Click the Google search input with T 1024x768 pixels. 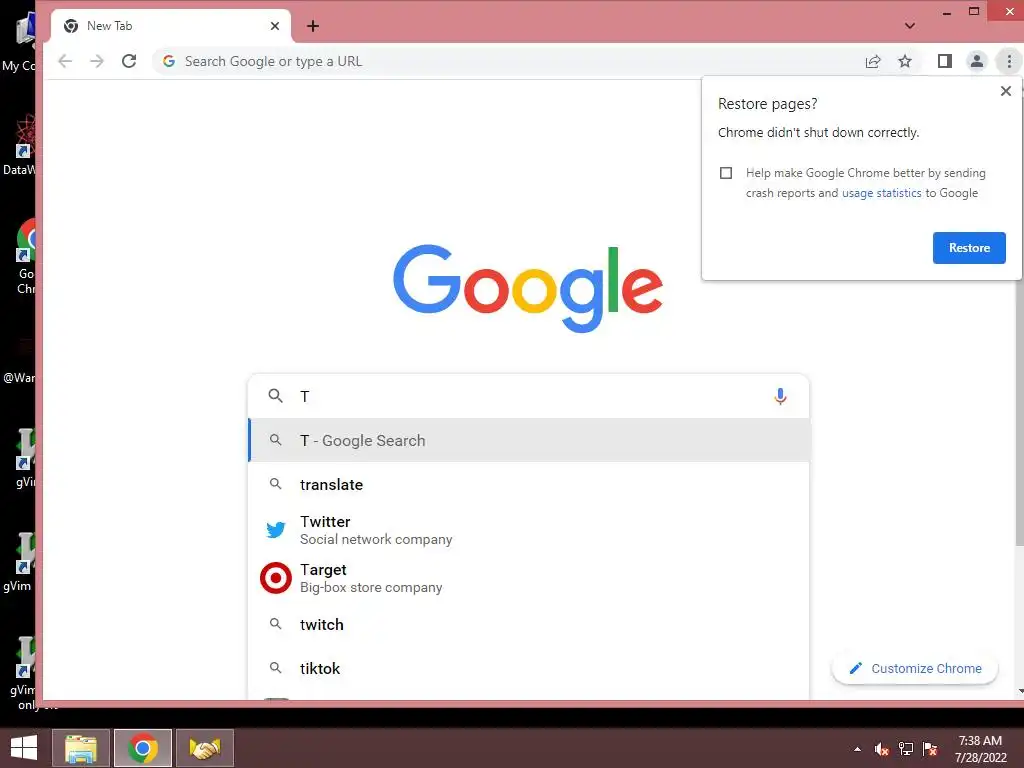(x=529, y=396)
